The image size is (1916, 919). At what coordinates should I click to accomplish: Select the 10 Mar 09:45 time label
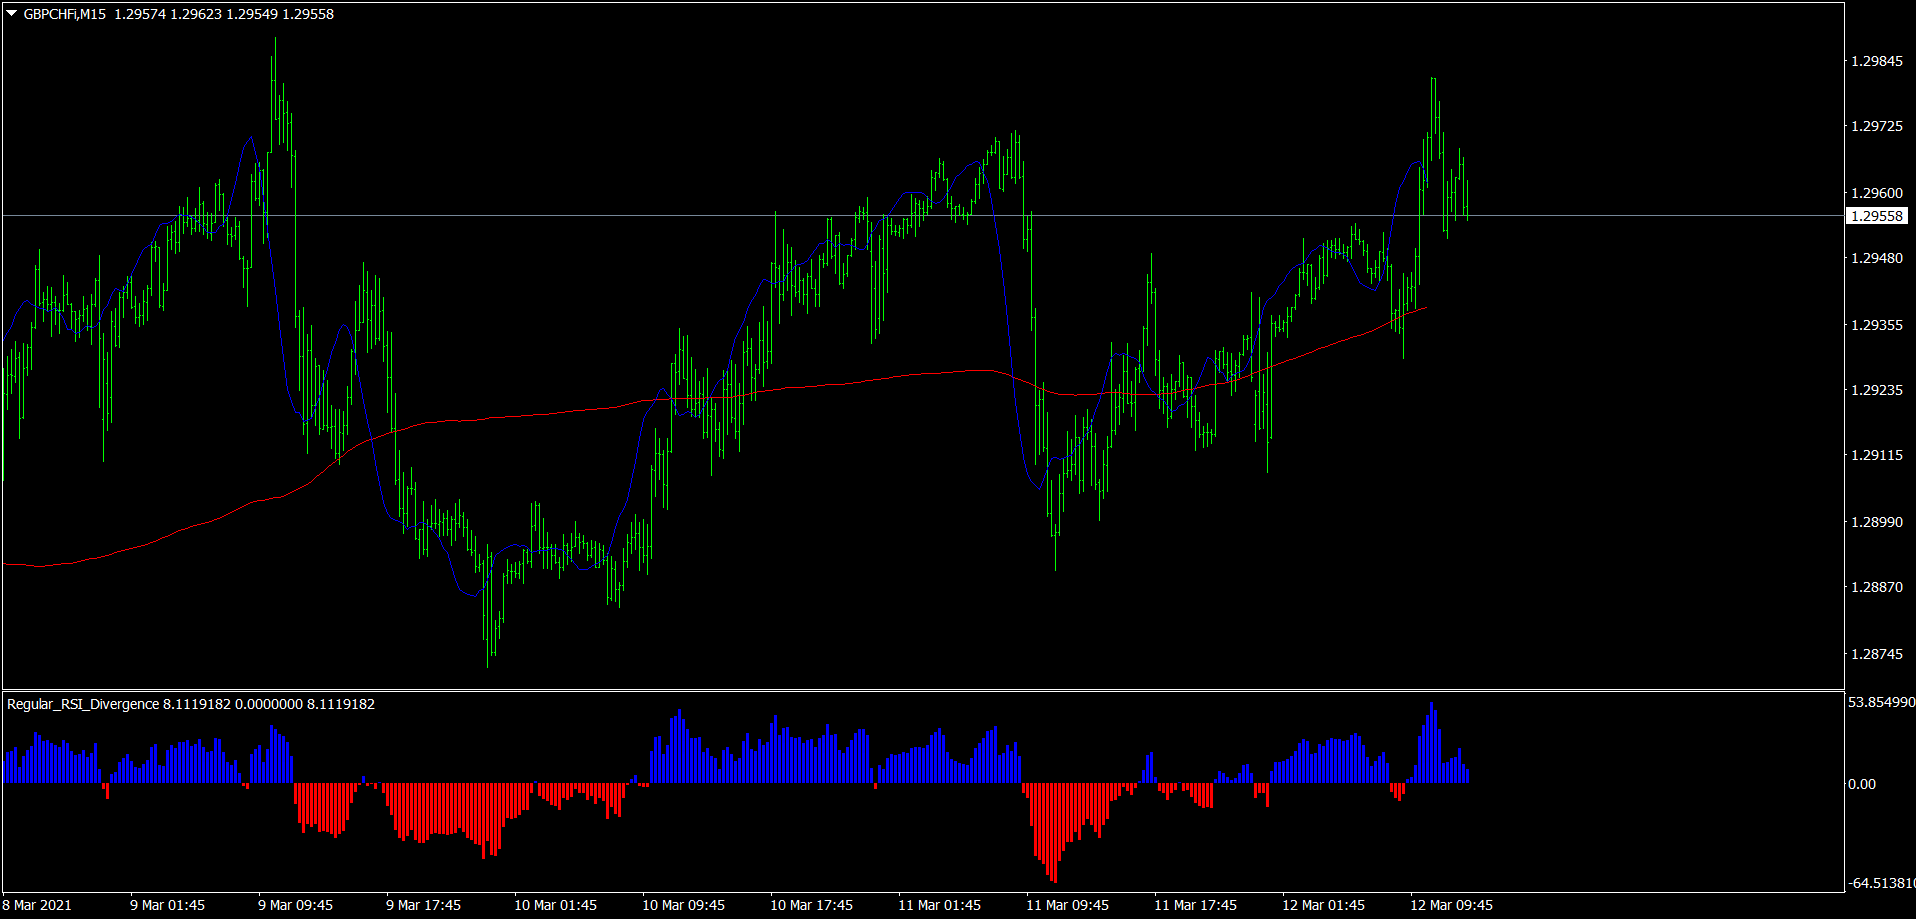click(x=683, y=905)
